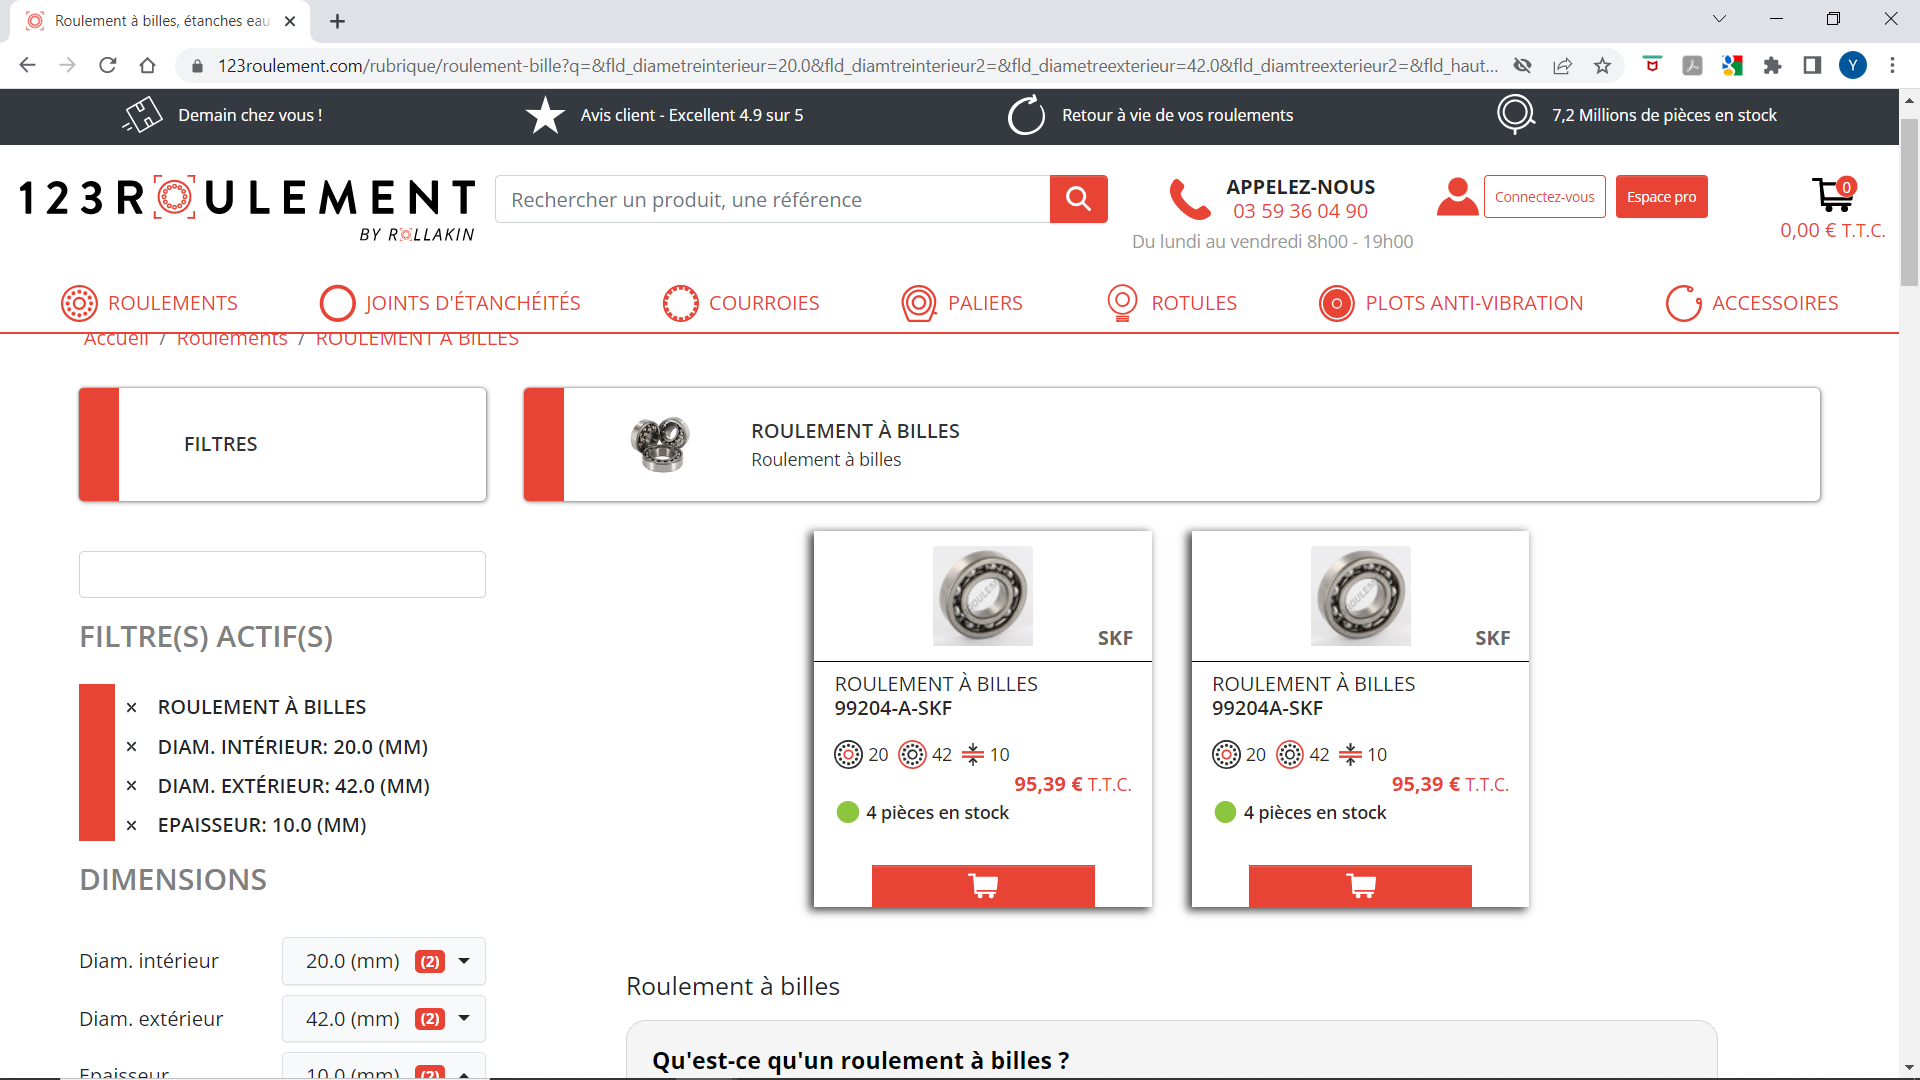Expand the Diam. intérieur dropdown
Image resolution: width=1920 pixels, height=1080 pixels.
[x=384, y=961]
